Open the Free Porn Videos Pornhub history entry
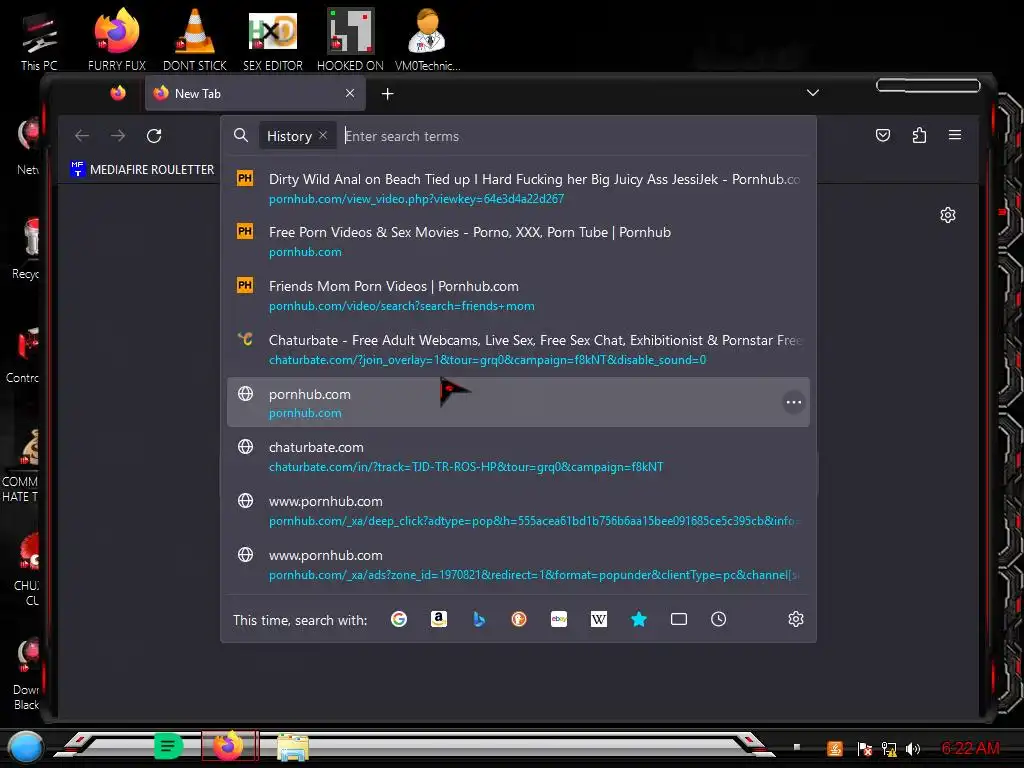The height and width of the screenshot is (768, 1024). (518, 242)
